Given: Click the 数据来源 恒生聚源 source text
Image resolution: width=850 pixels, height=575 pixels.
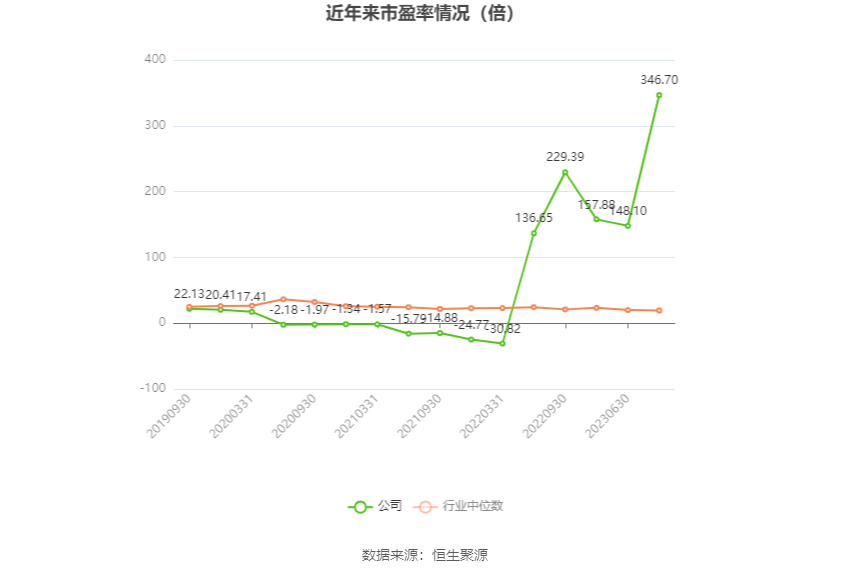Looking at the screenshot, I should click(425, 555).
